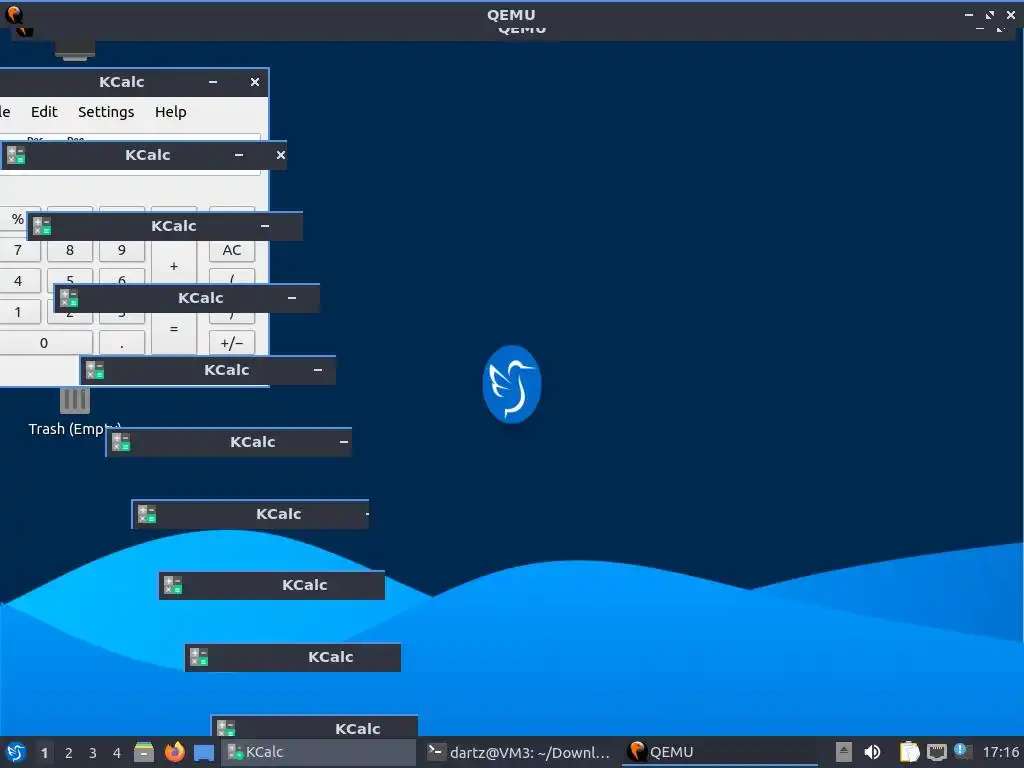Click the show desktop icon in the panel
This screenshot has height=768, width=1024.
tap(204, 752)
